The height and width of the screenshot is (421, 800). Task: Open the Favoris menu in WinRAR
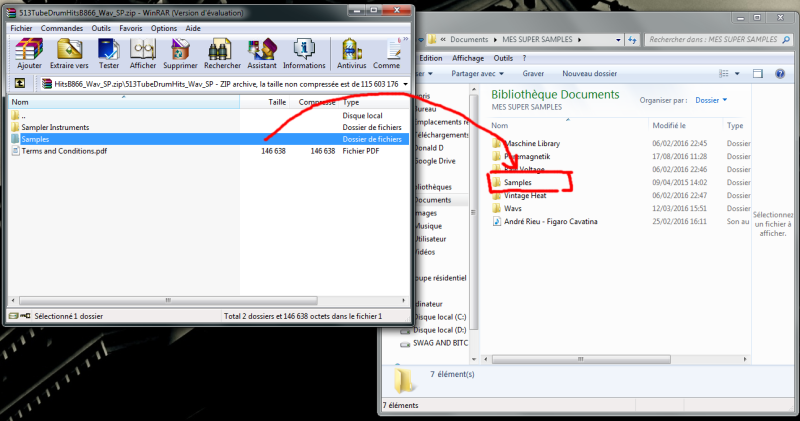[131, 28]
